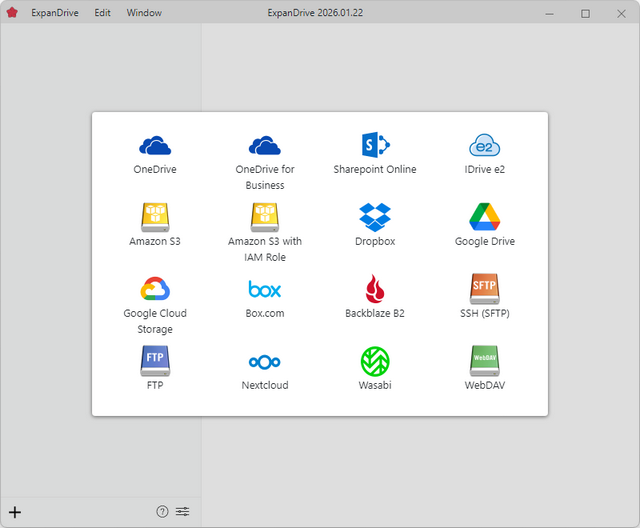Select SSH (SFTP) drive icon
The width and height of the screenshot is (640, 528).
pyautogui.click(x=485, y=289)
